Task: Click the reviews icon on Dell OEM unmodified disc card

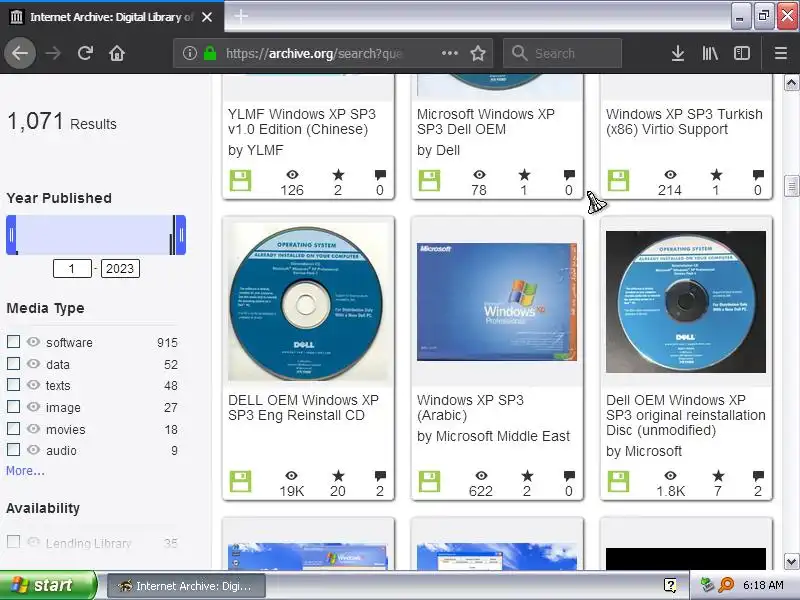Action: click(758, 476)
